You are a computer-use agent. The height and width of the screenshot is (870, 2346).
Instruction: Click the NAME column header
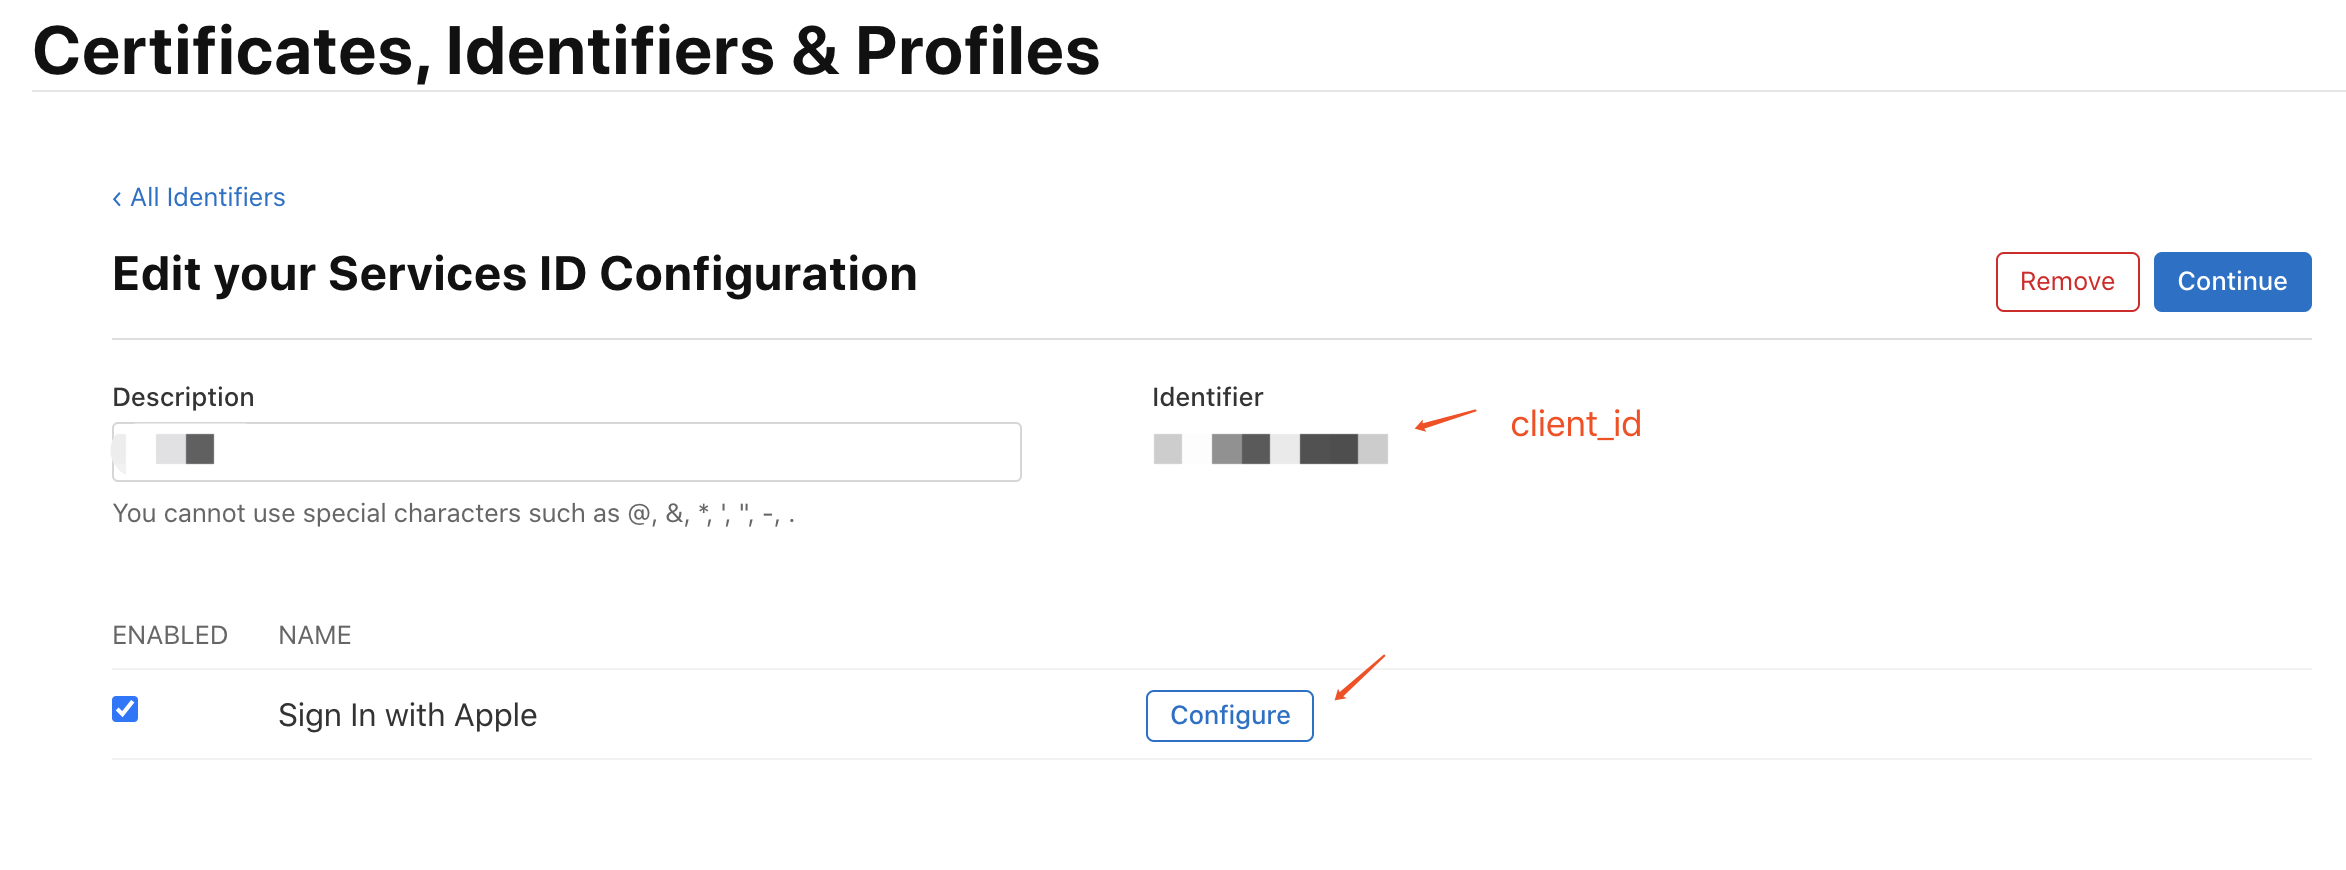pyautogui.click(x=315, y=636)
